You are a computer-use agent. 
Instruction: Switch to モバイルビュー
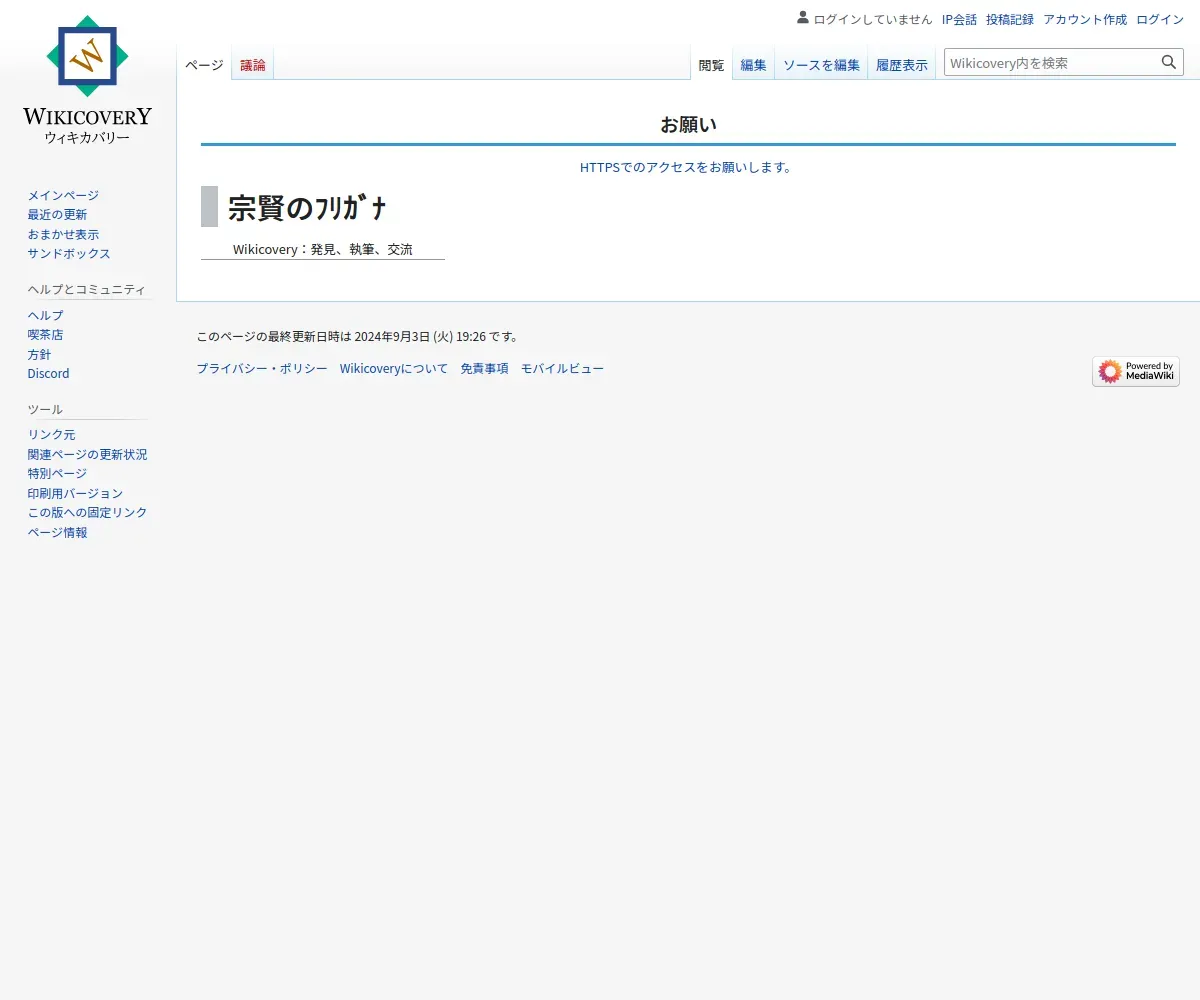pyautogui.click(x=562, y=368)
